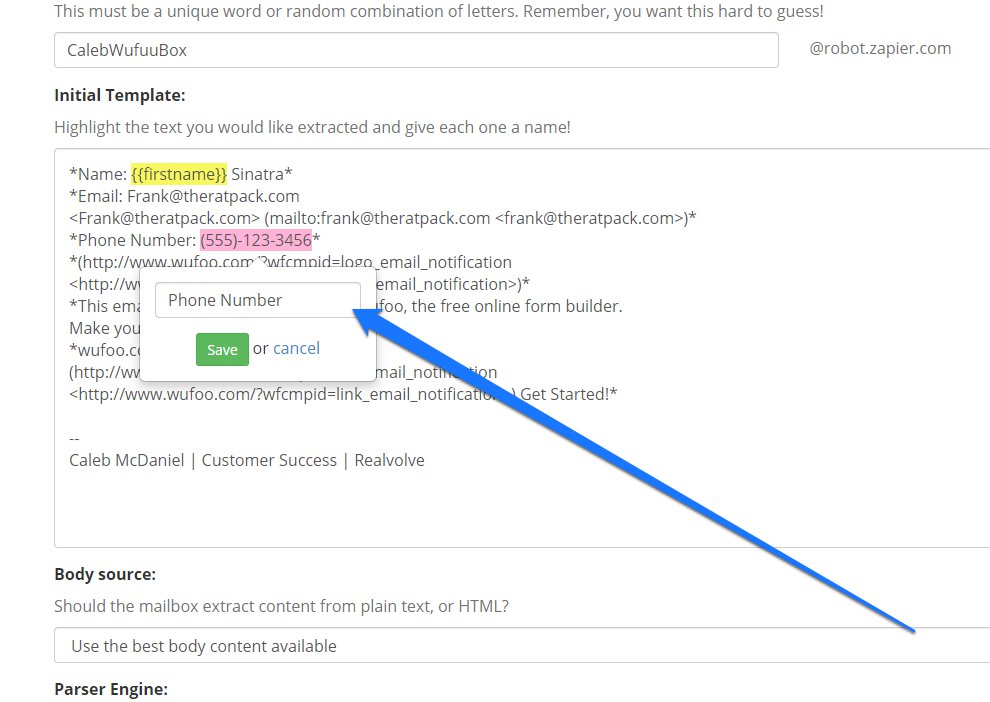Click the CalebWufuuBox mailbox address field

(x=415, y=50)
